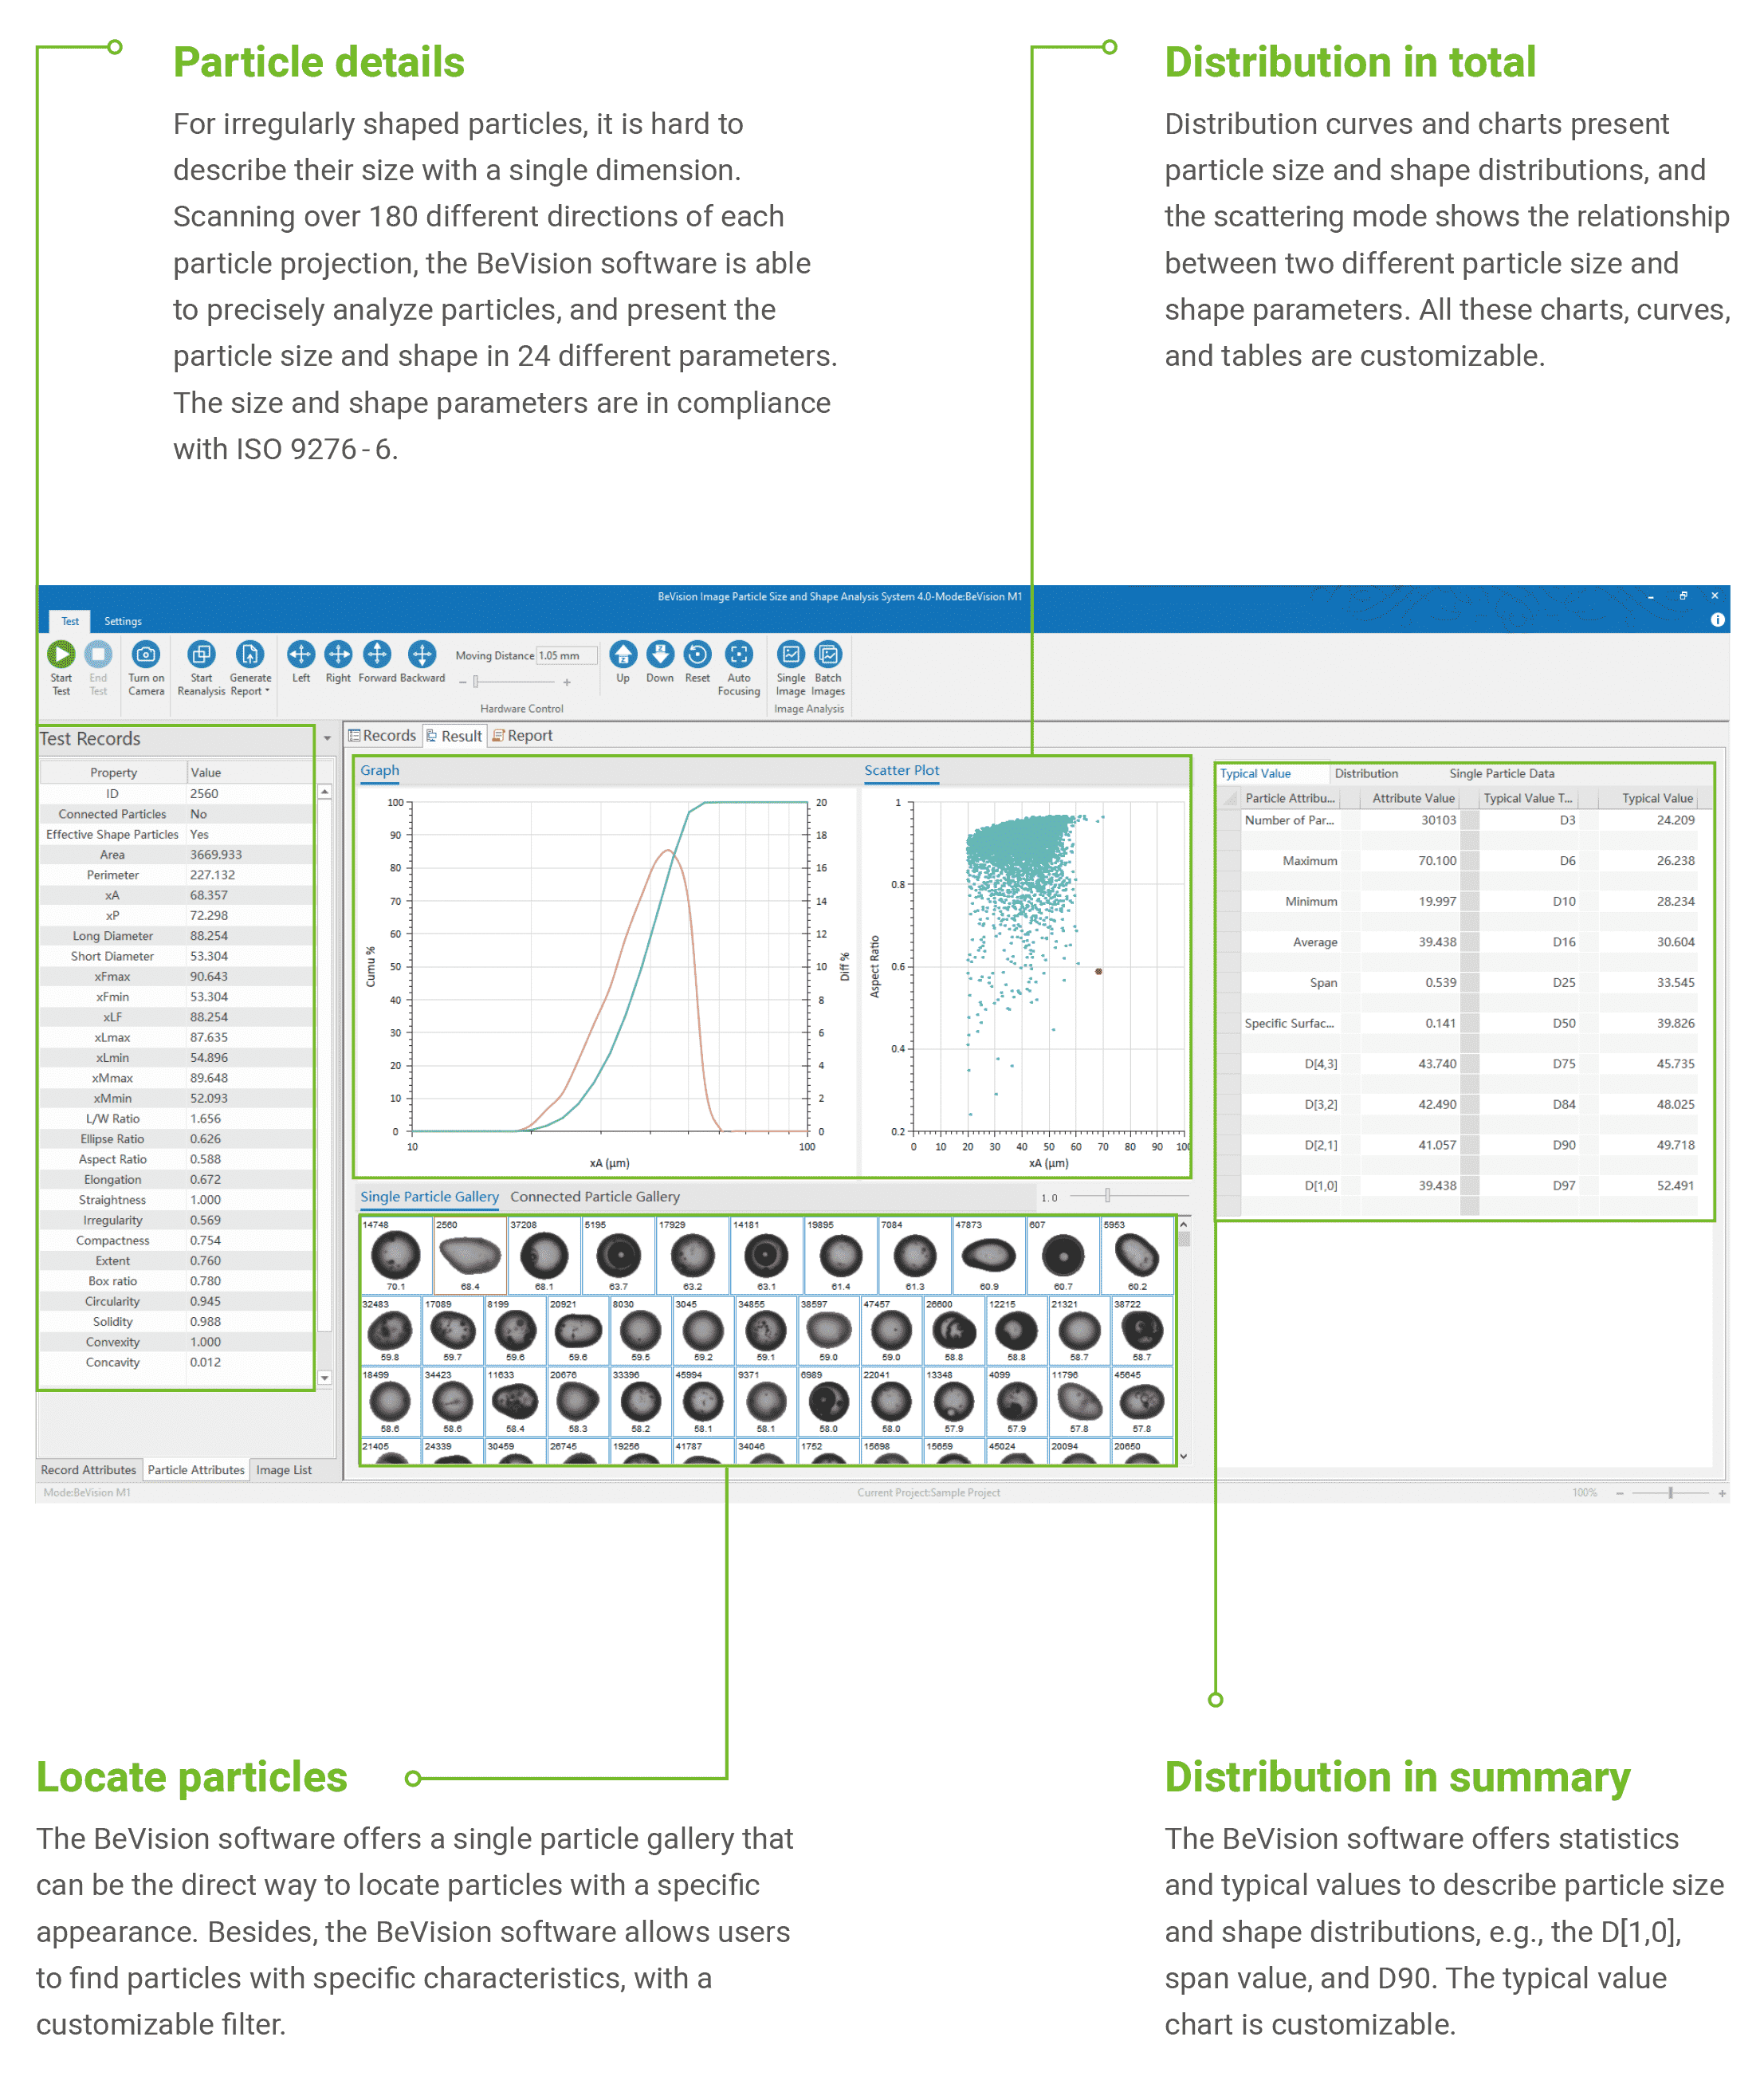
Task: Click Attribute Value column header
Action: pyautogui.click(x=1411, y=798)
